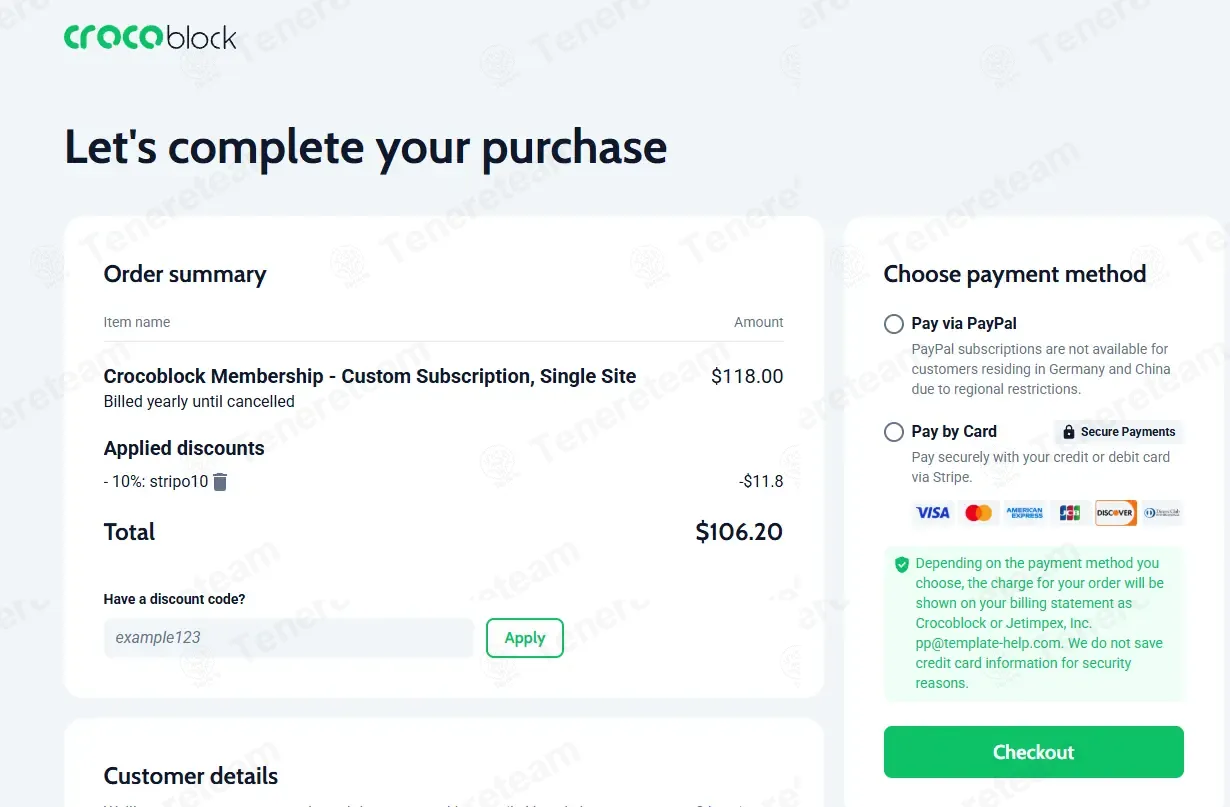1230x807 pixels.
Task: Select the Pay by Card option
Action: click(894, 432)
